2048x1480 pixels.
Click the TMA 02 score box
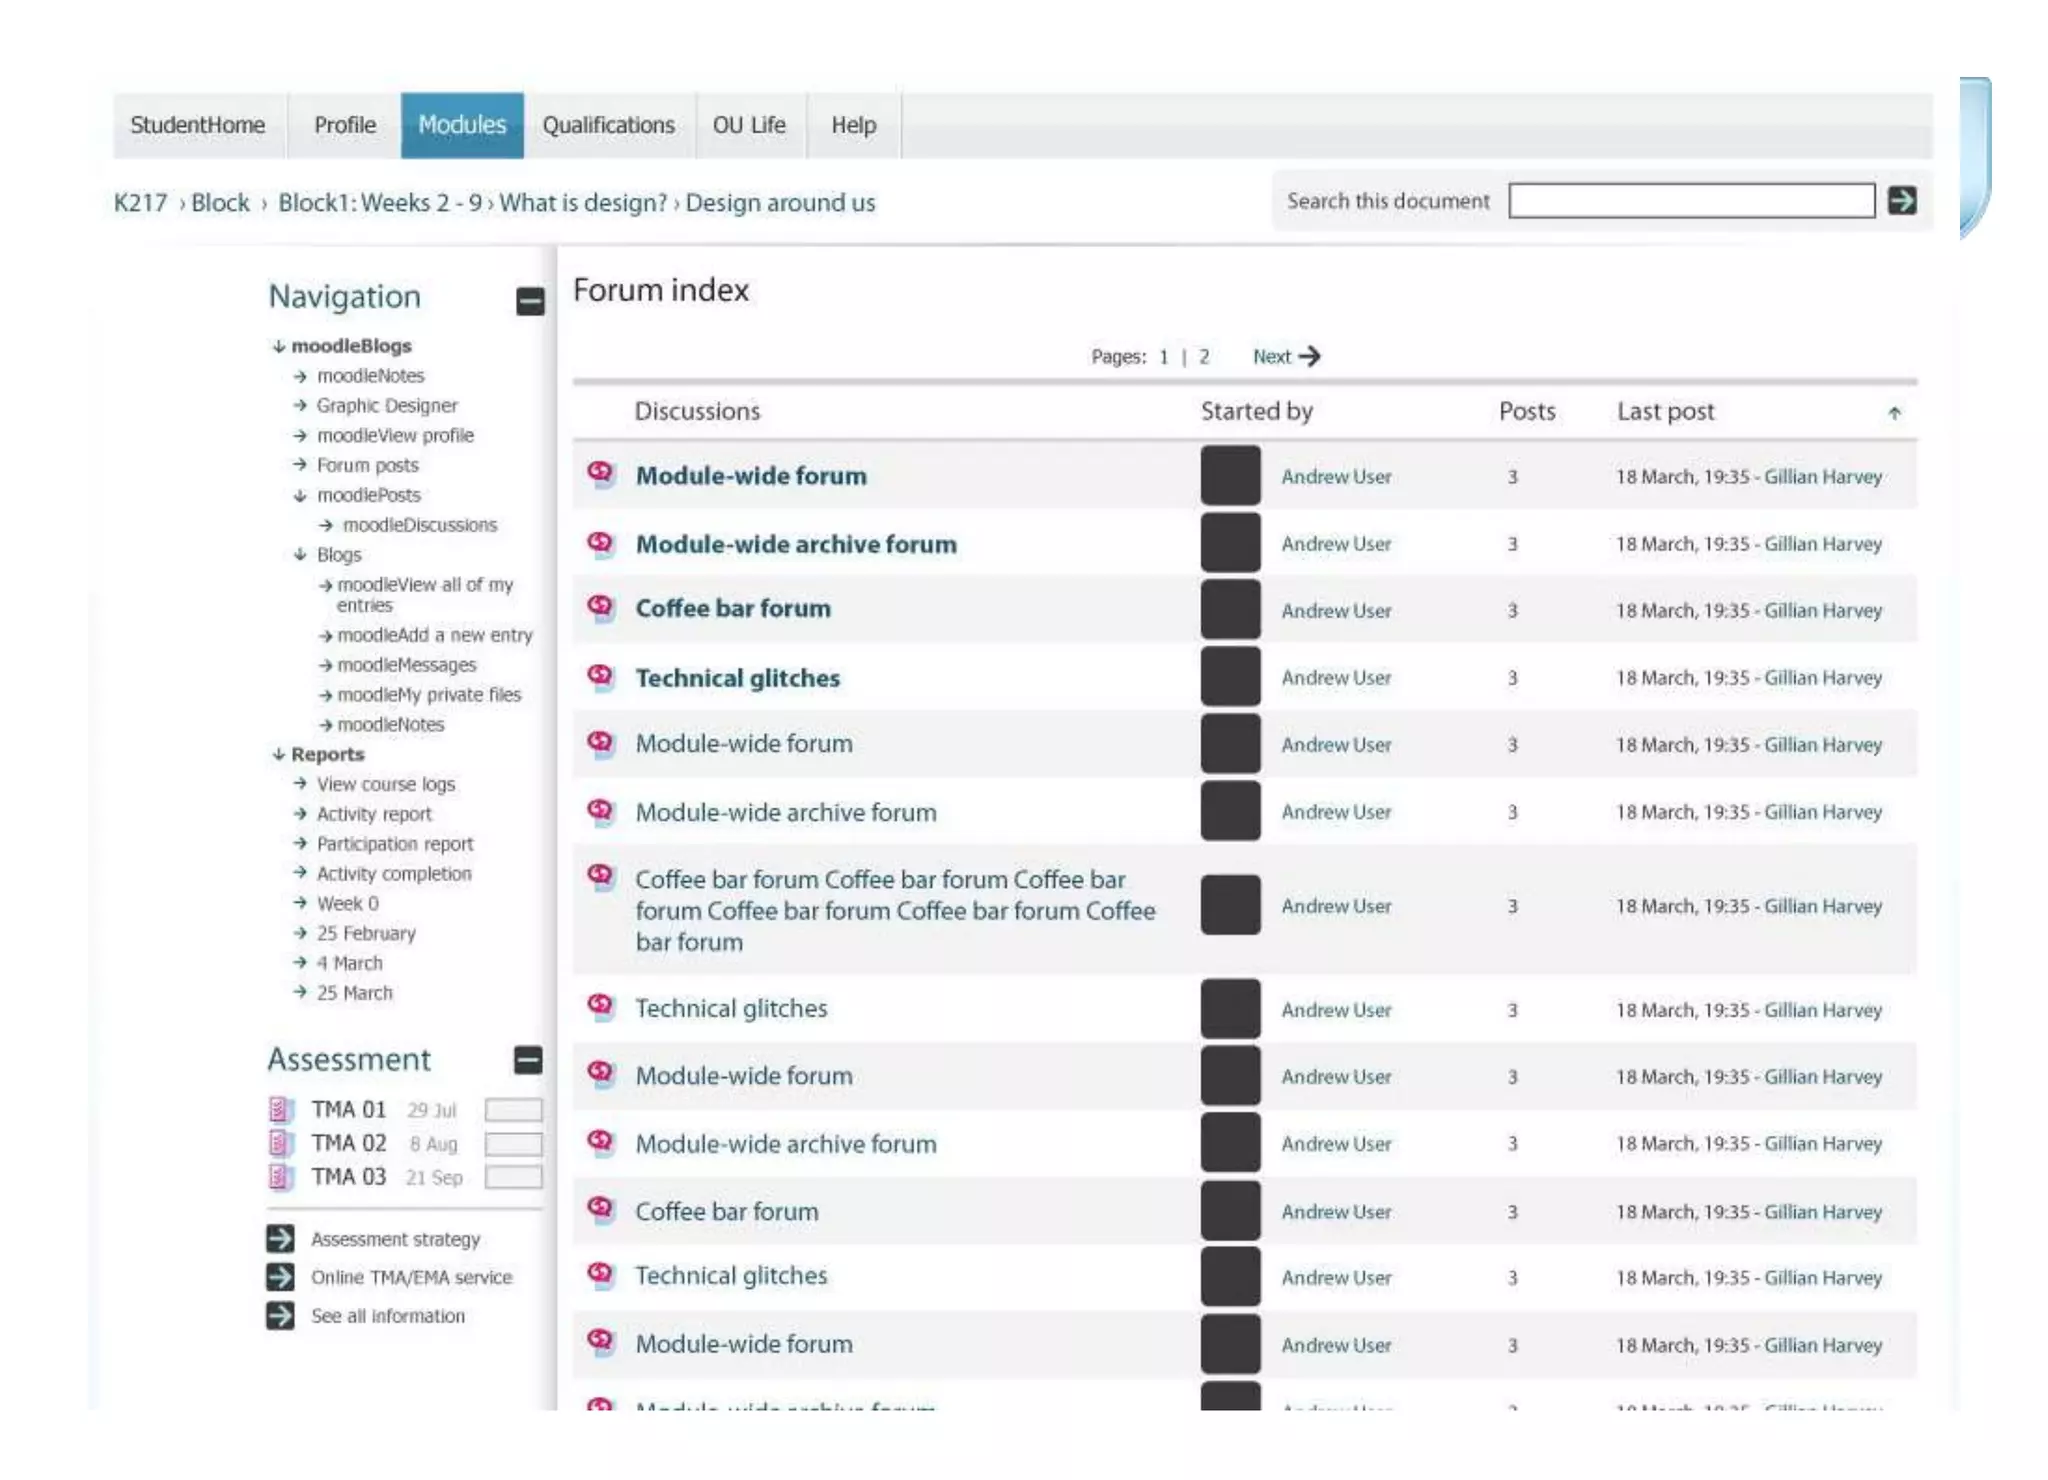click(x=513, y=1143)
